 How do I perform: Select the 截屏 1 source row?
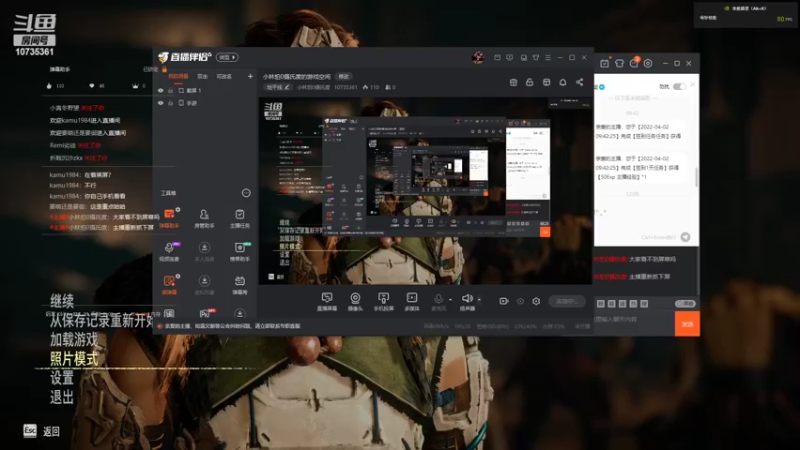coord(204,90)
